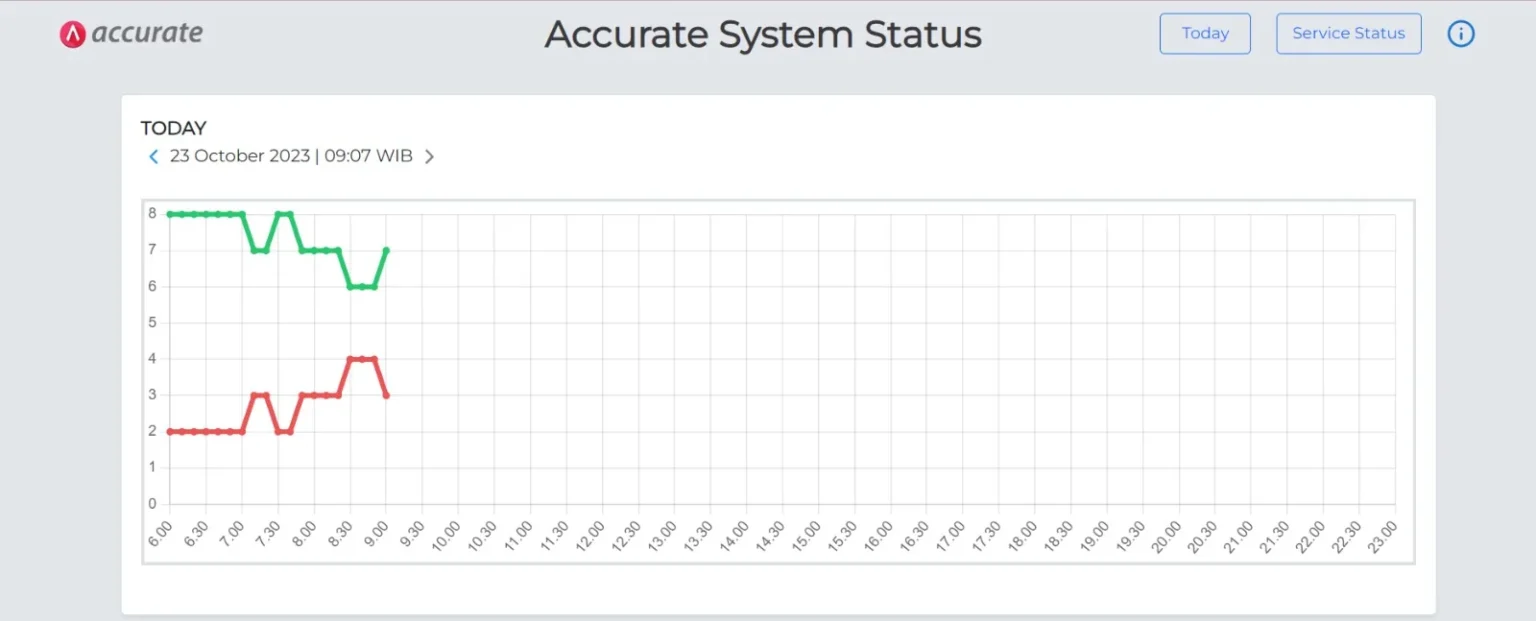
Task: Click green data point at 8.30
Action: (350, 286)
